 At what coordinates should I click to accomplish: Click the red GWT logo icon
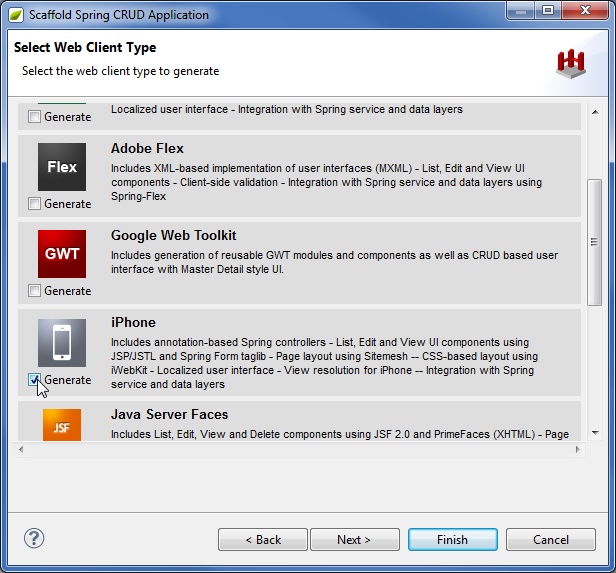coord(62,254)
